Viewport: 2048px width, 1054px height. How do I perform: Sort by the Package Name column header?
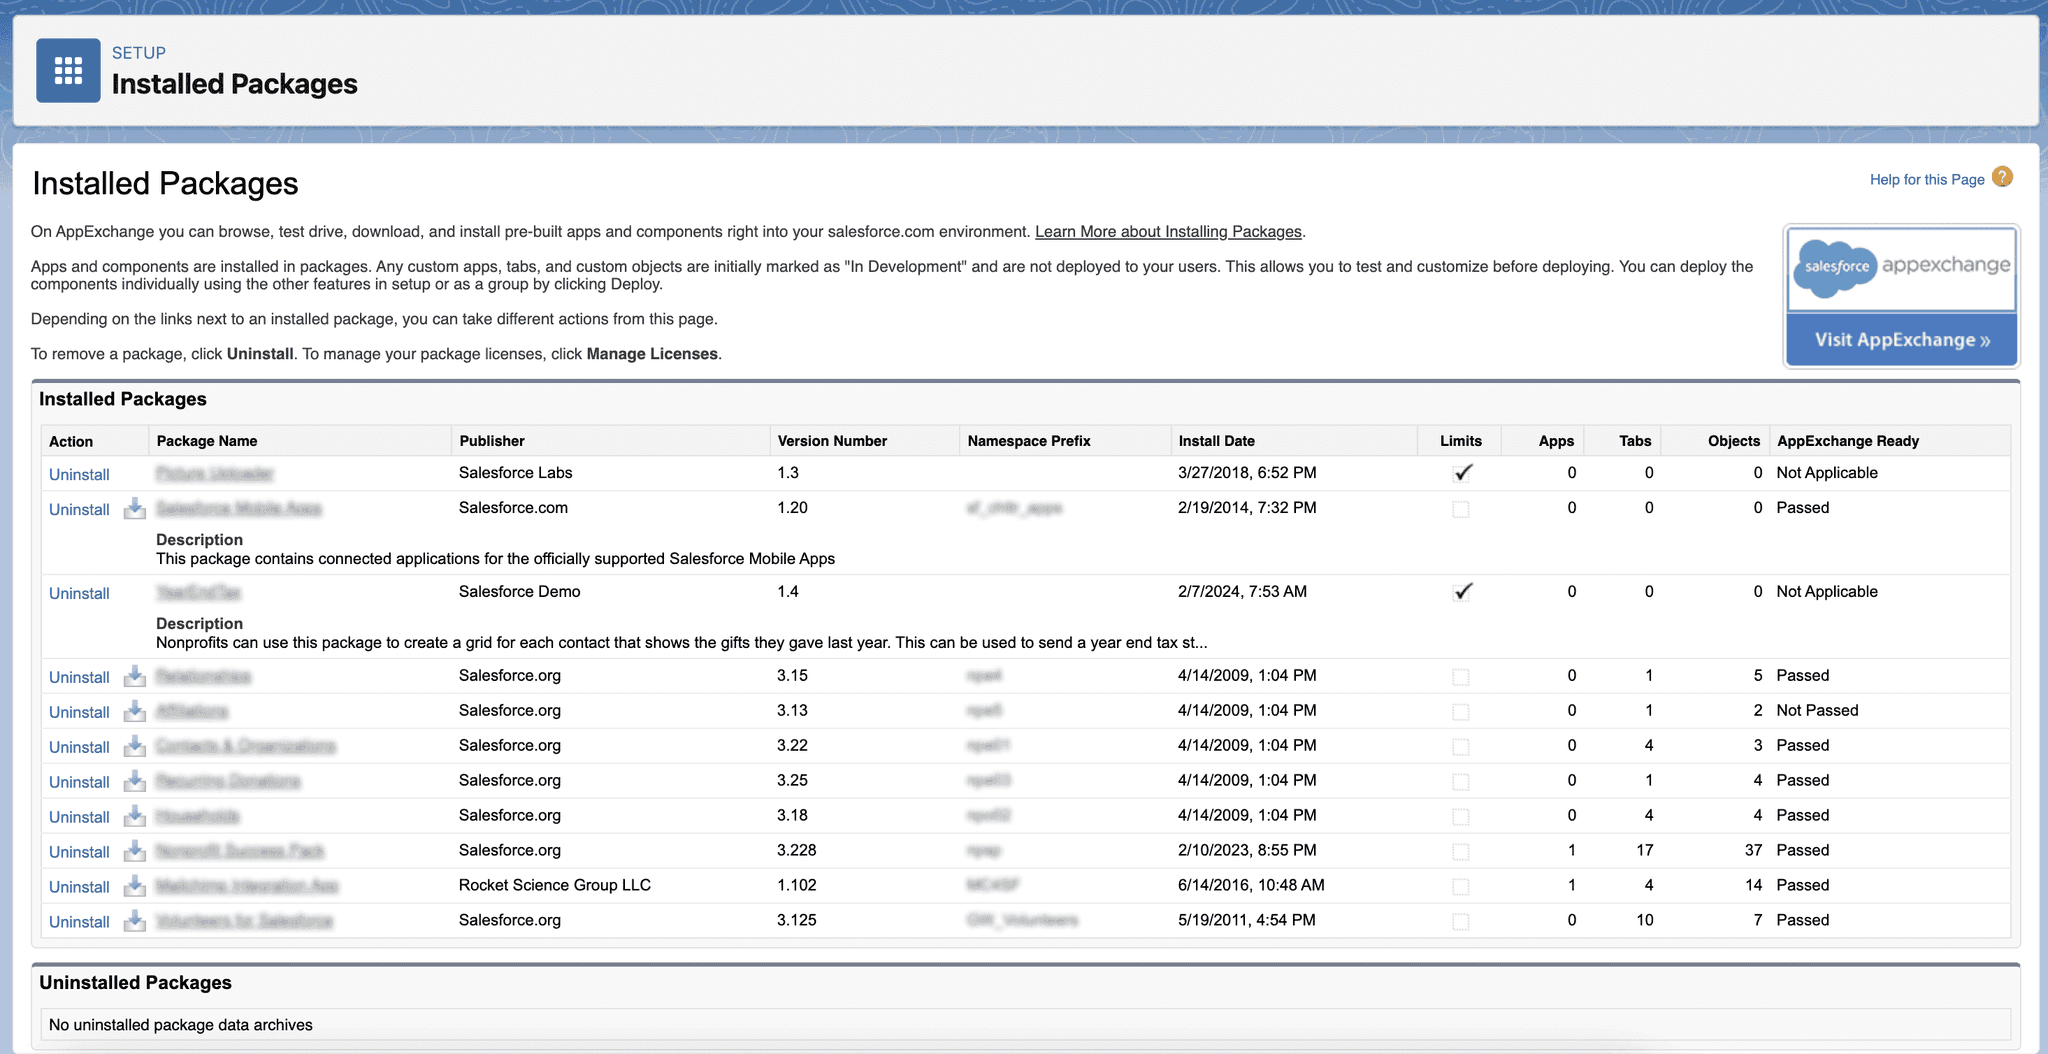tap(206, 440)
